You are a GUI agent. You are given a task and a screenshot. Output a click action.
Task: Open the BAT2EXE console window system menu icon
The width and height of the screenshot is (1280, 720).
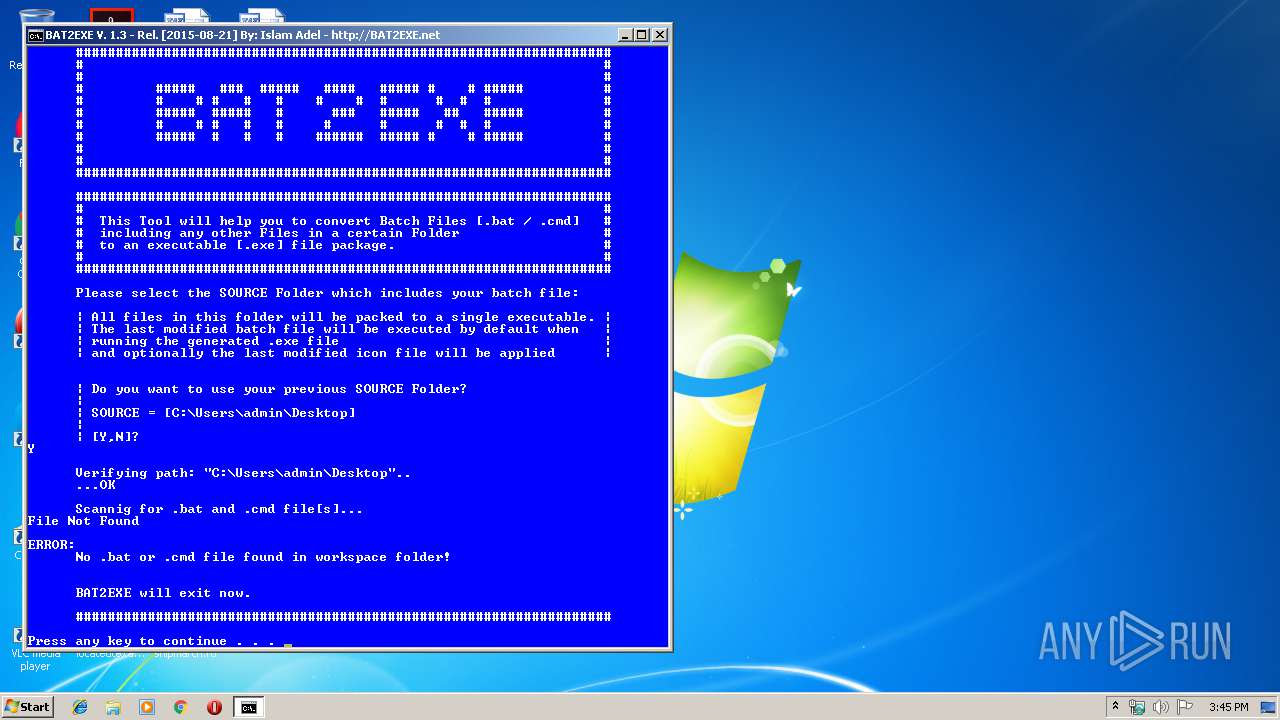click(x=35, y=35)
